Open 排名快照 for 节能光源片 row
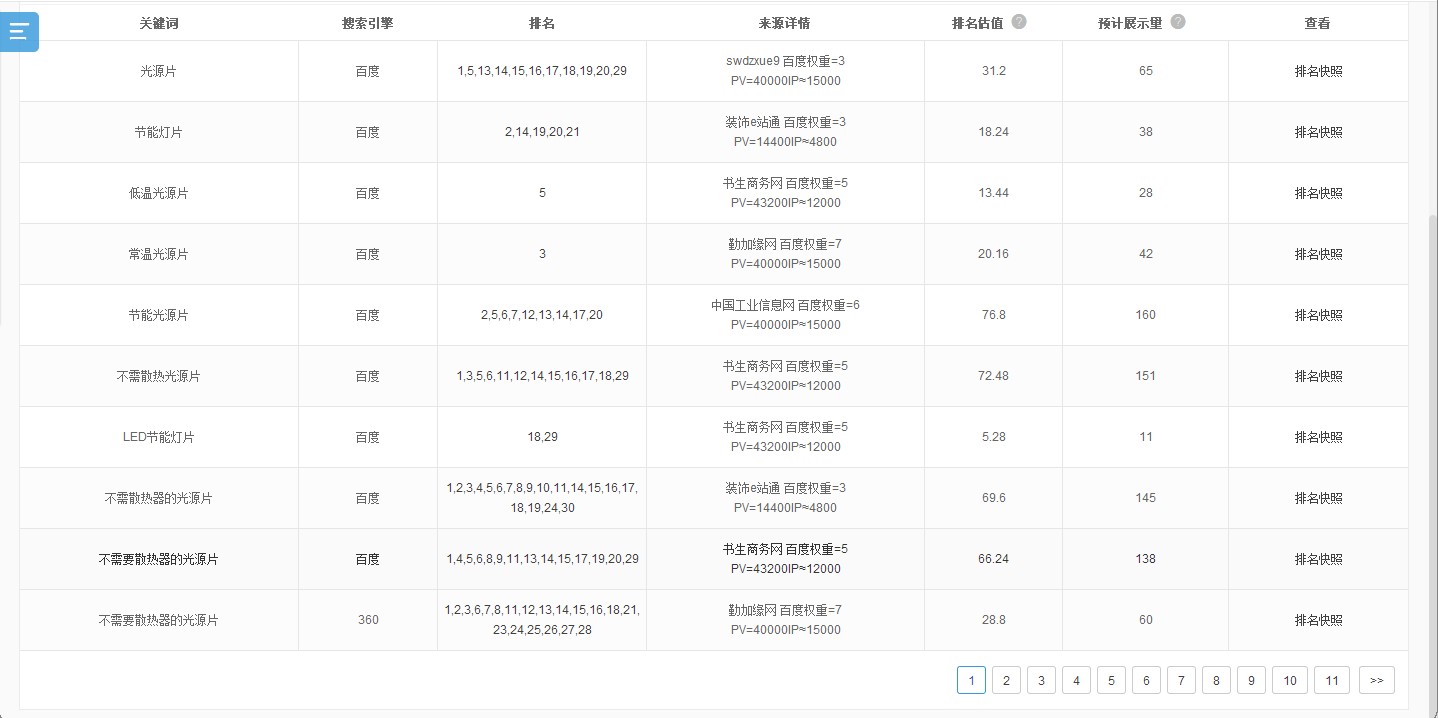The height and width of the screenshot is (718, 1438). pos(1318,315)
